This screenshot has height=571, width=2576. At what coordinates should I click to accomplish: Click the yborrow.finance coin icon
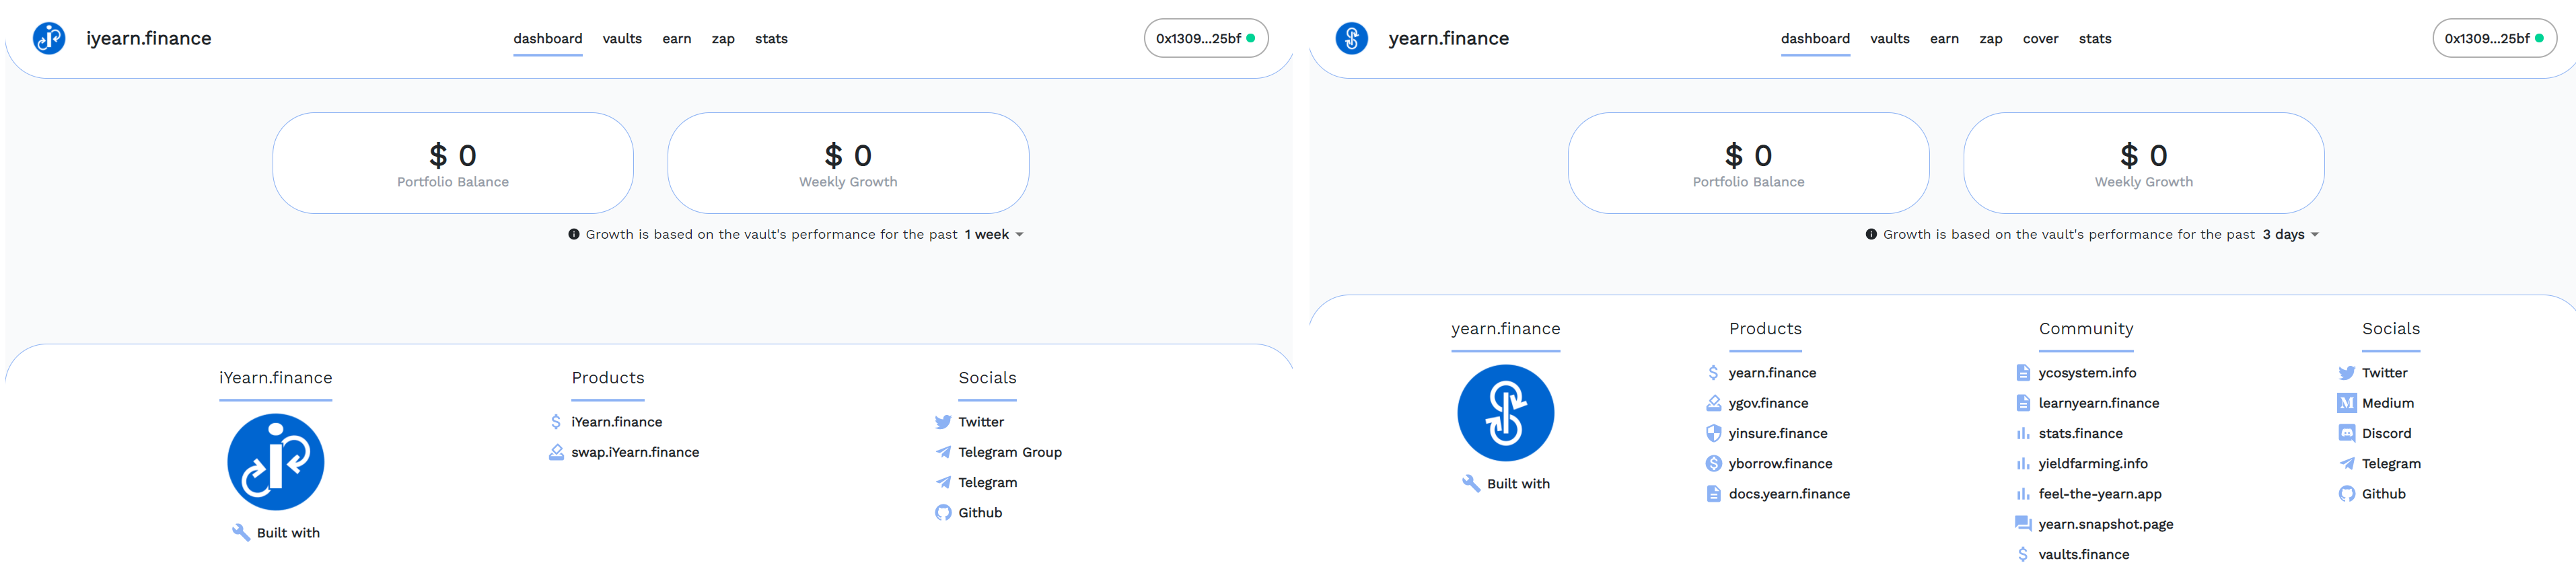tap(1713, 463)
